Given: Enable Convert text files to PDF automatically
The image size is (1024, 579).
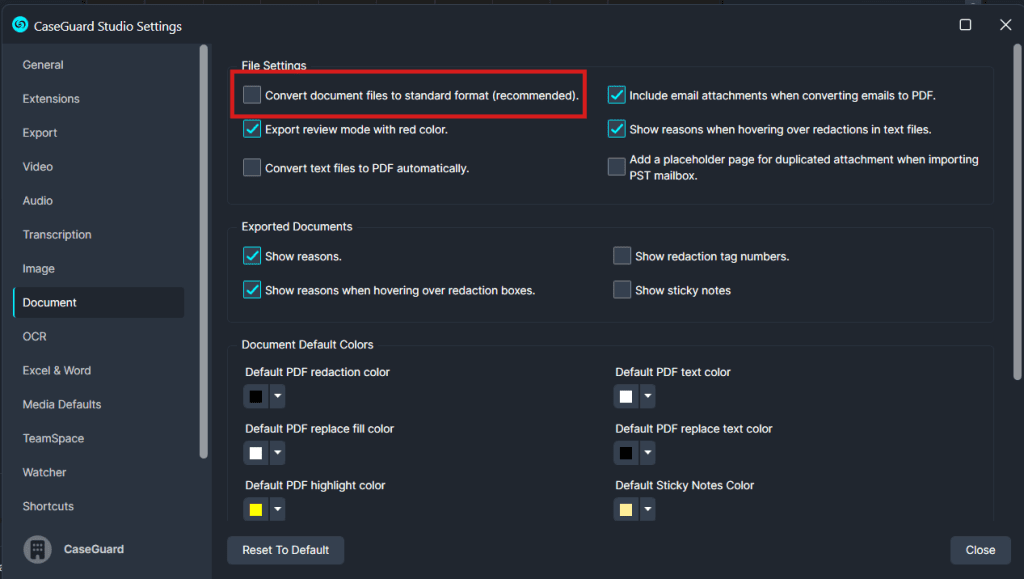Looking at the screenshot, I should 252,168.
